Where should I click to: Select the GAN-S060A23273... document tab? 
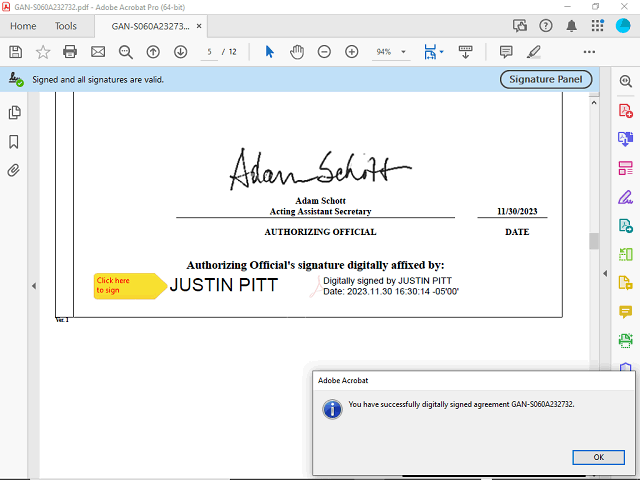point(150,26)
